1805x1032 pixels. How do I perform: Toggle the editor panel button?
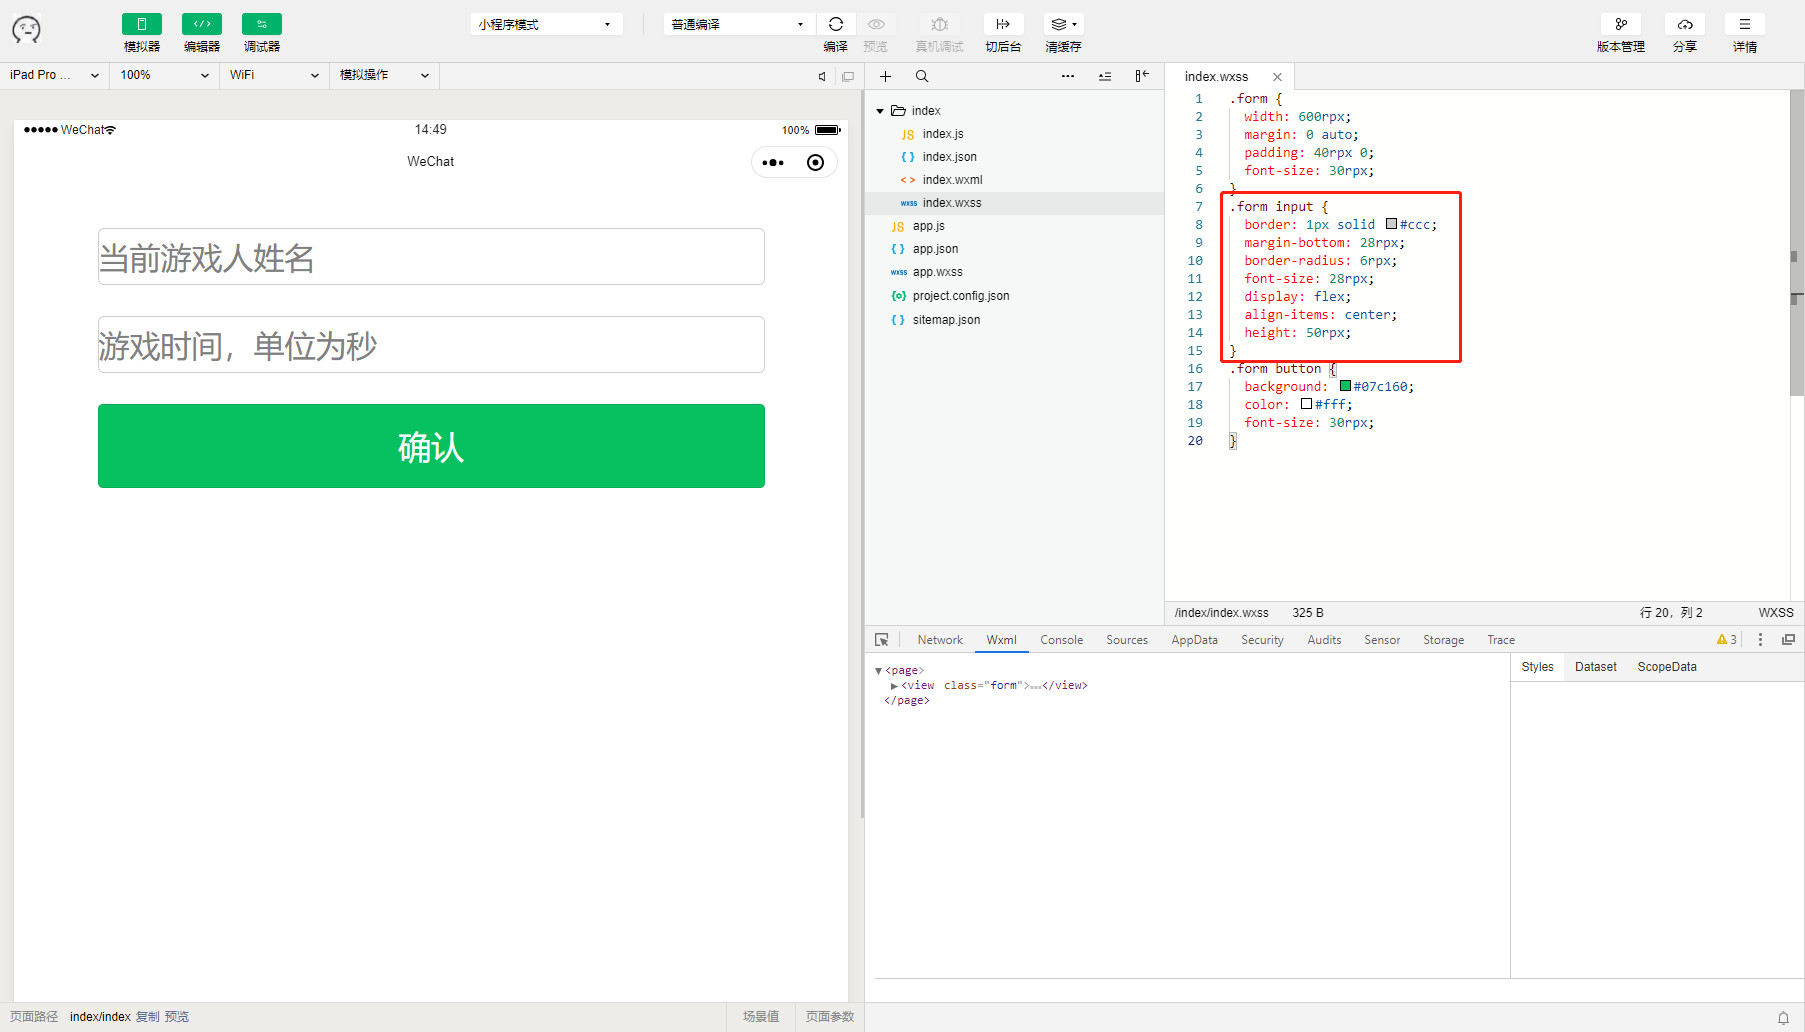pyautogui.click(x=201, y=24)
